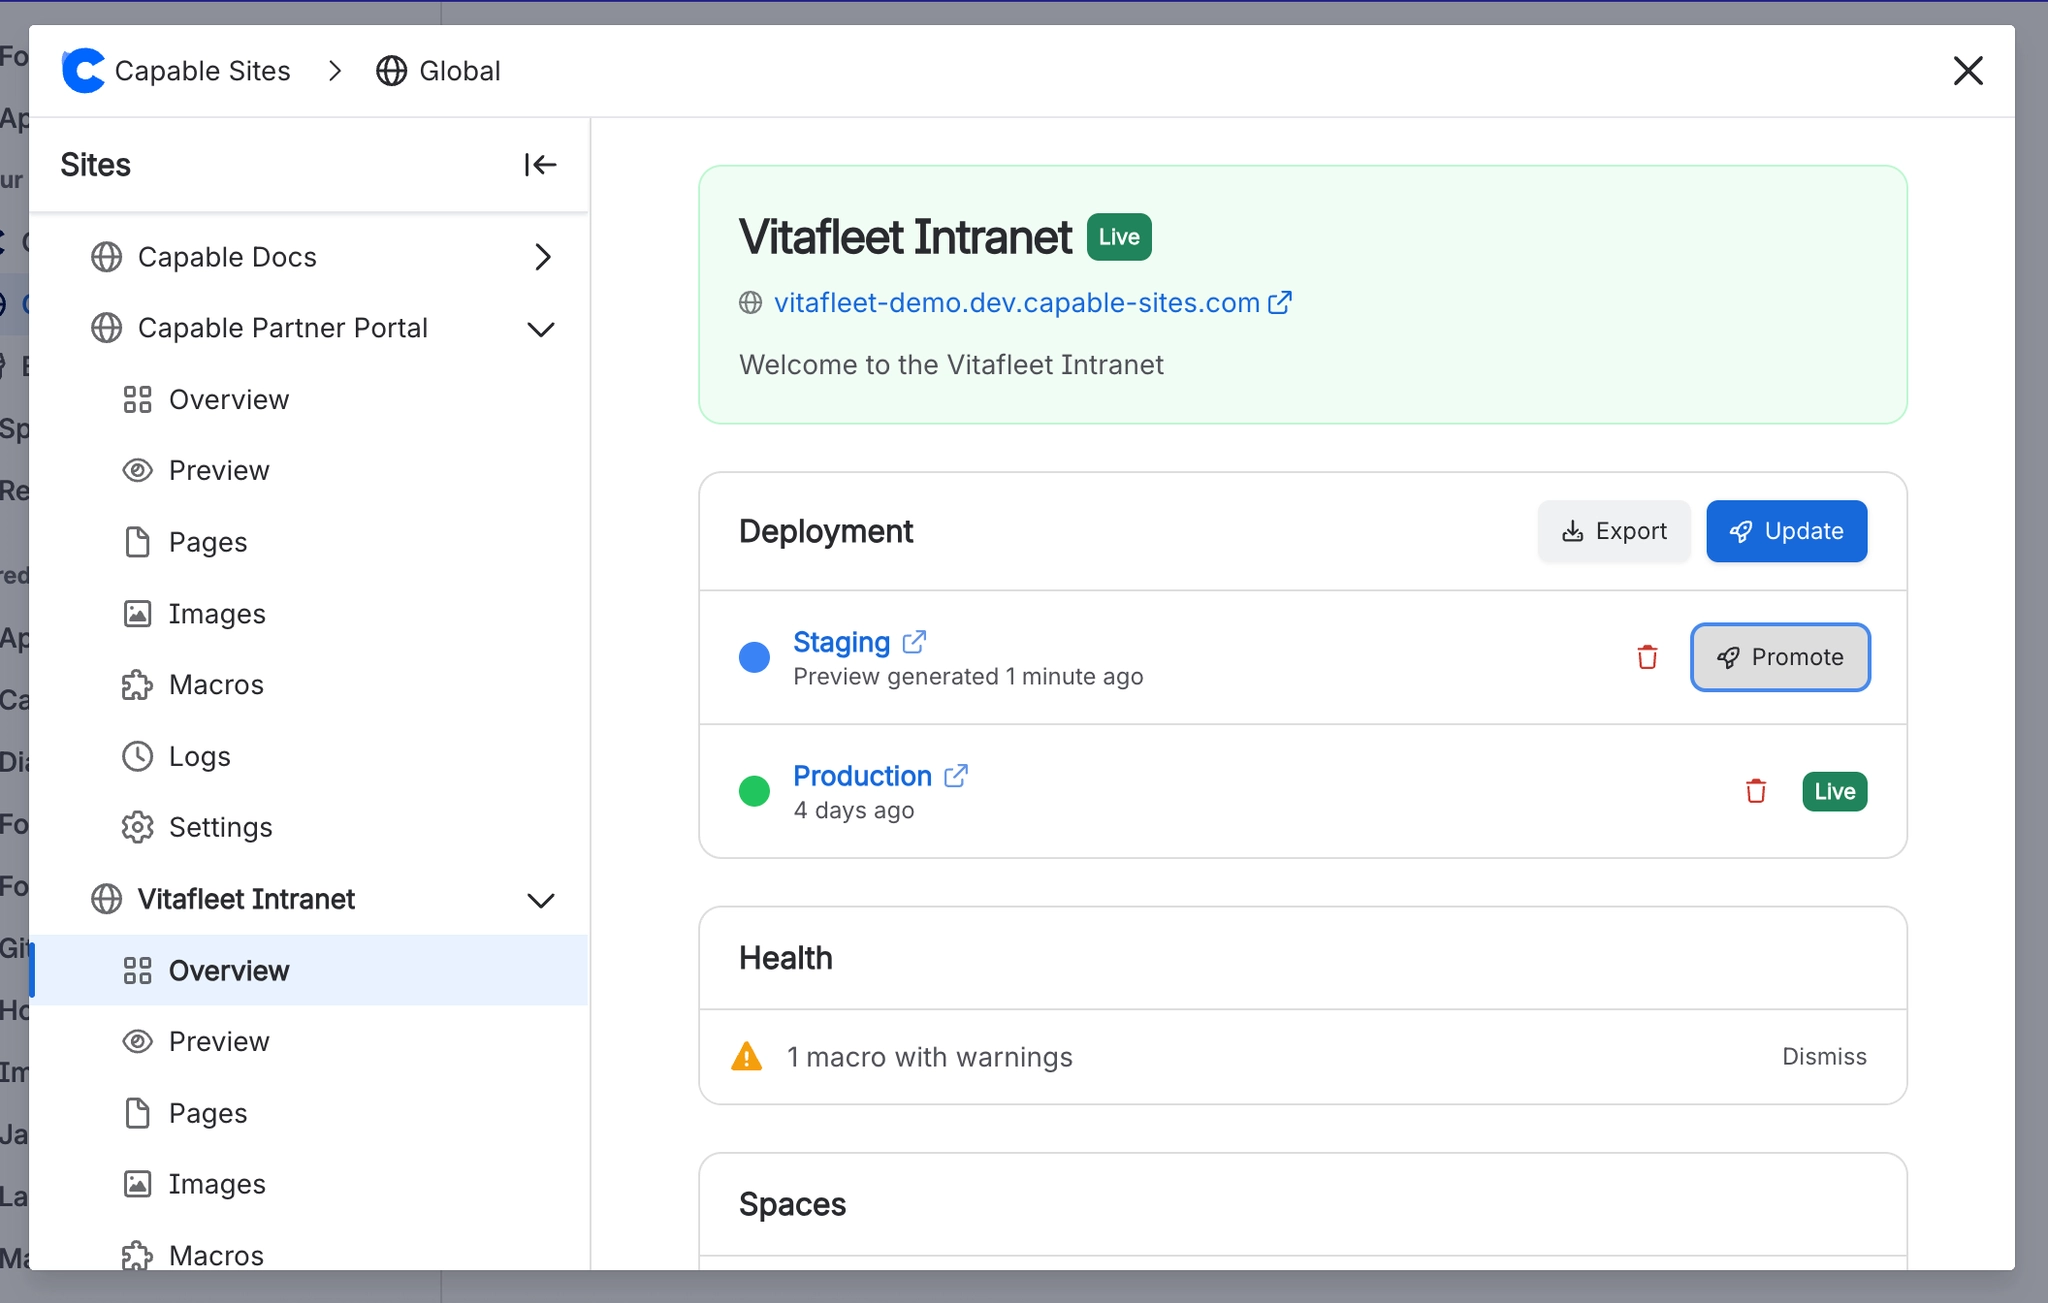
Task: Close the Capable Sites dialog
Action: [1968, 71]
